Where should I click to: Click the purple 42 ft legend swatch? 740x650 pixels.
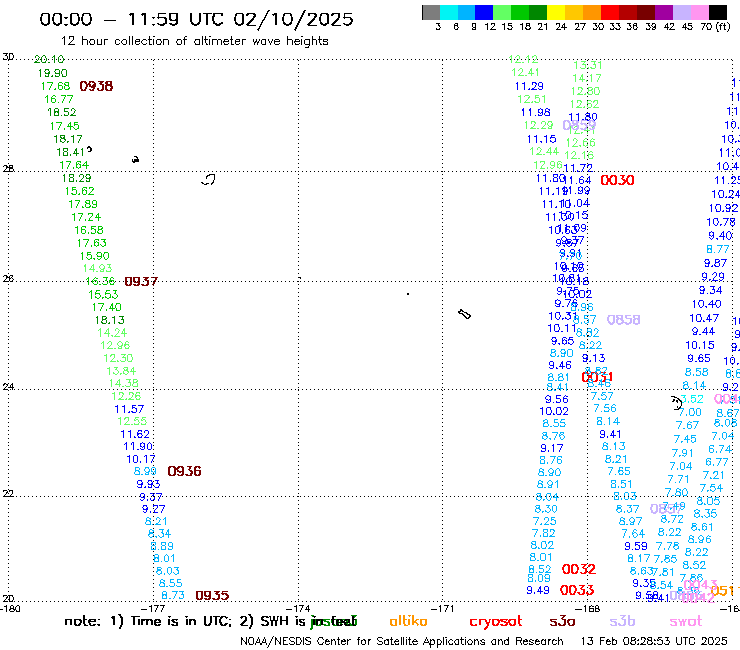664,12
